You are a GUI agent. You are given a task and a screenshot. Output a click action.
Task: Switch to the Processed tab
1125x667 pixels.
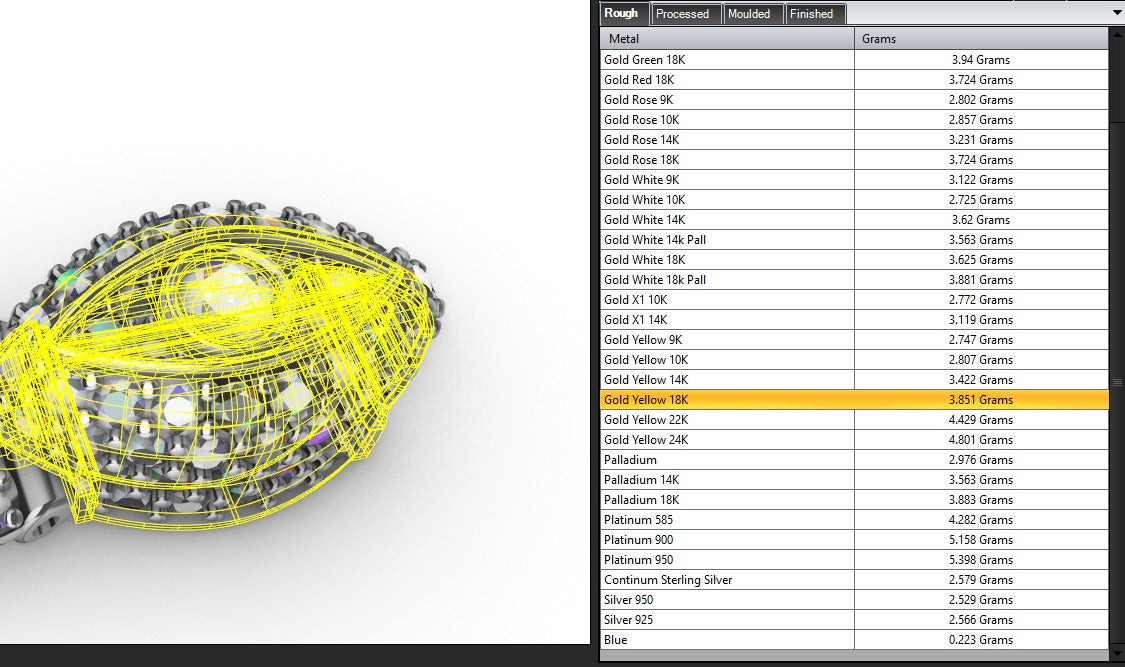[682, 14]
